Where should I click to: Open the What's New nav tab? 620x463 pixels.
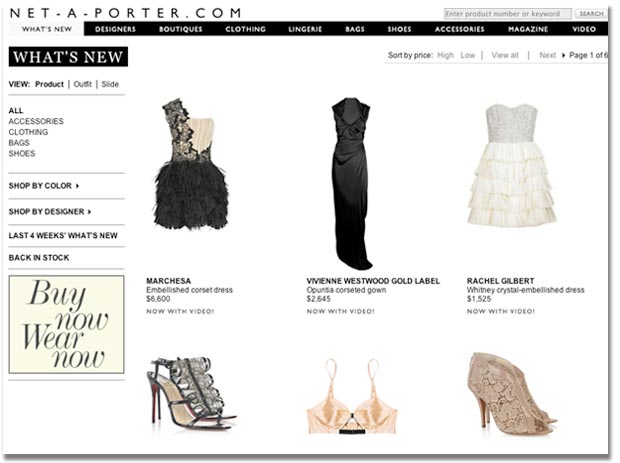click(x=47, y=29)
